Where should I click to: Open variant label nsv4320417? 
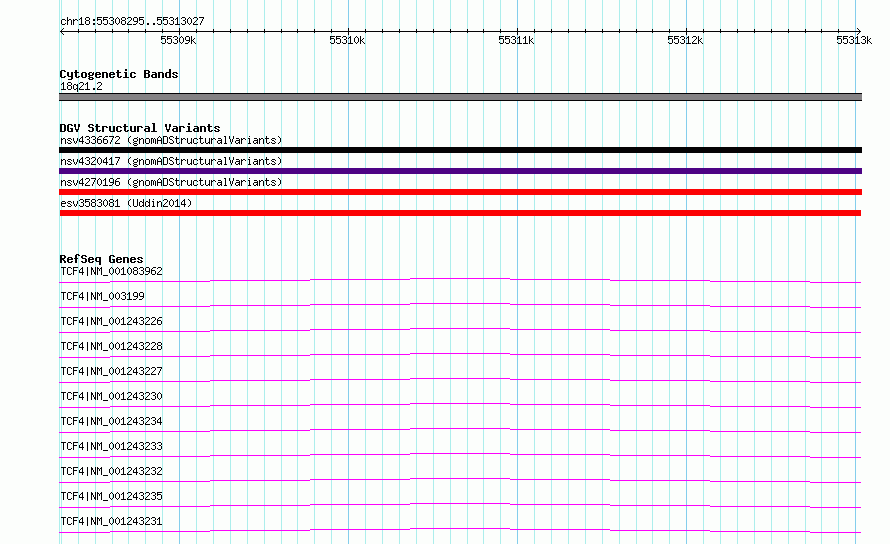pyautogui.click(x=171, y=161)
